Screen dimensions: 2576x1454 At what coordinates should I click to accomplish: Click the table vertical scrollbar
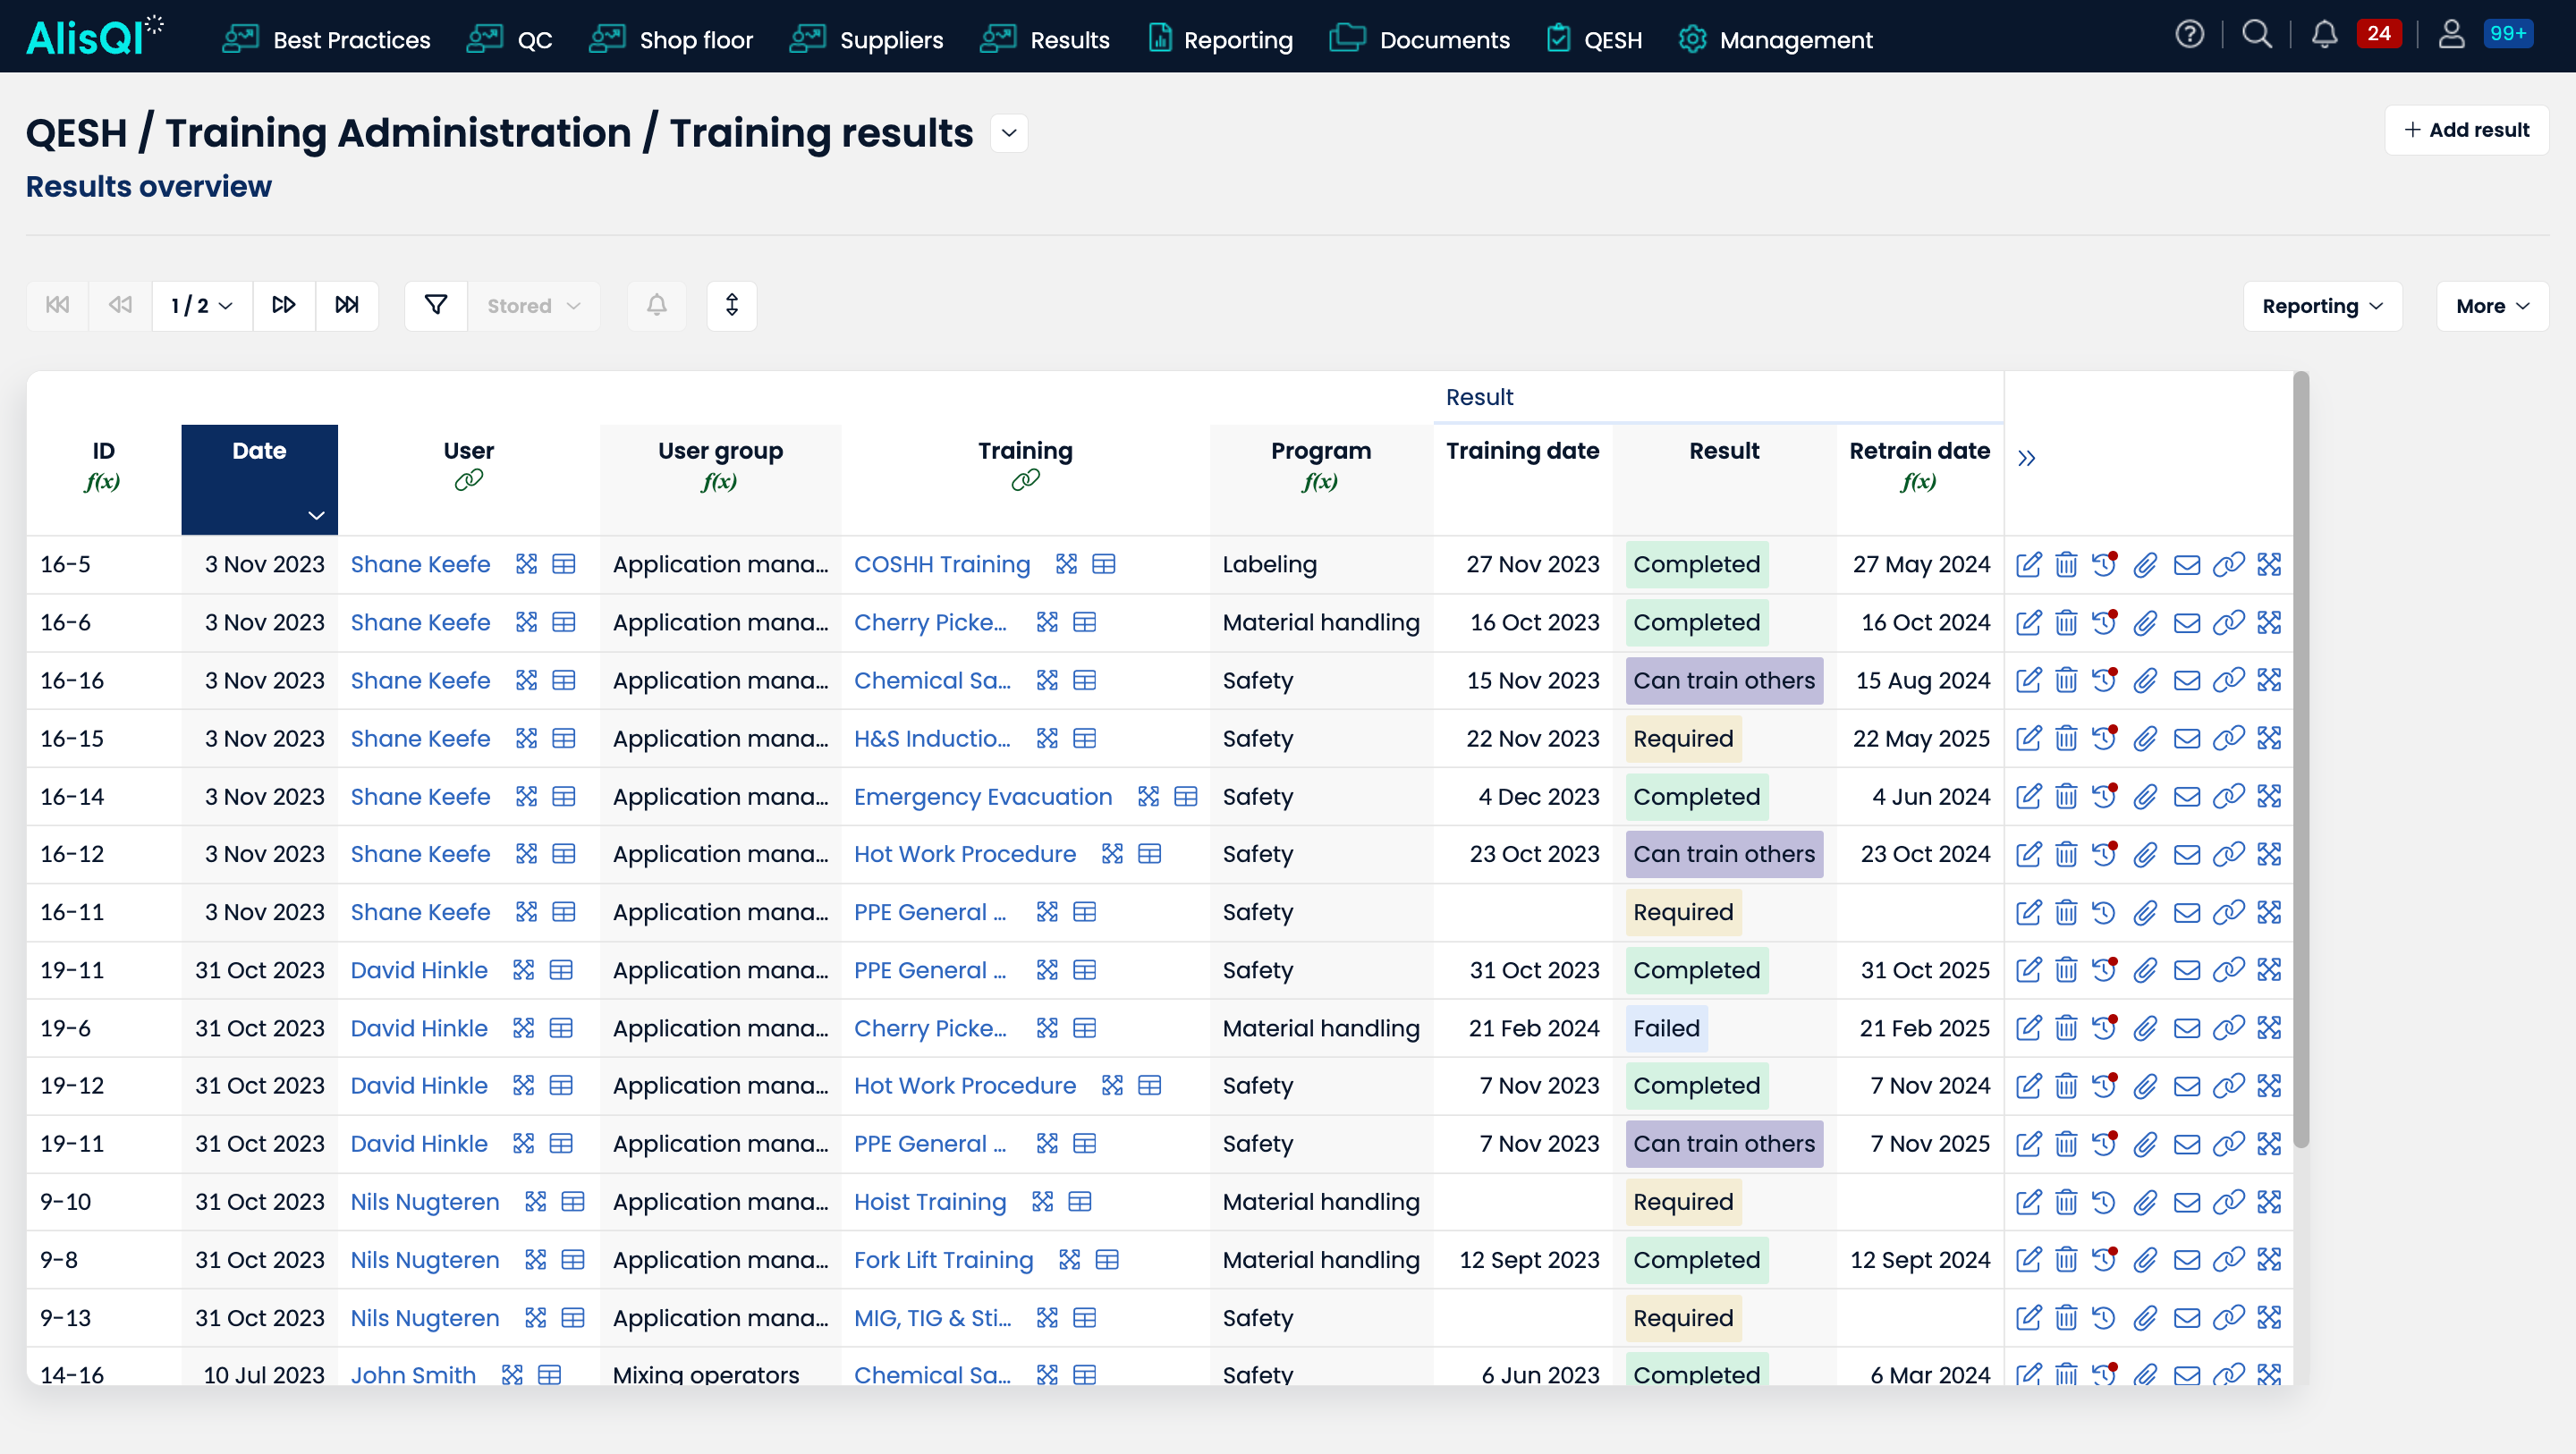(x=2301, y=760)
